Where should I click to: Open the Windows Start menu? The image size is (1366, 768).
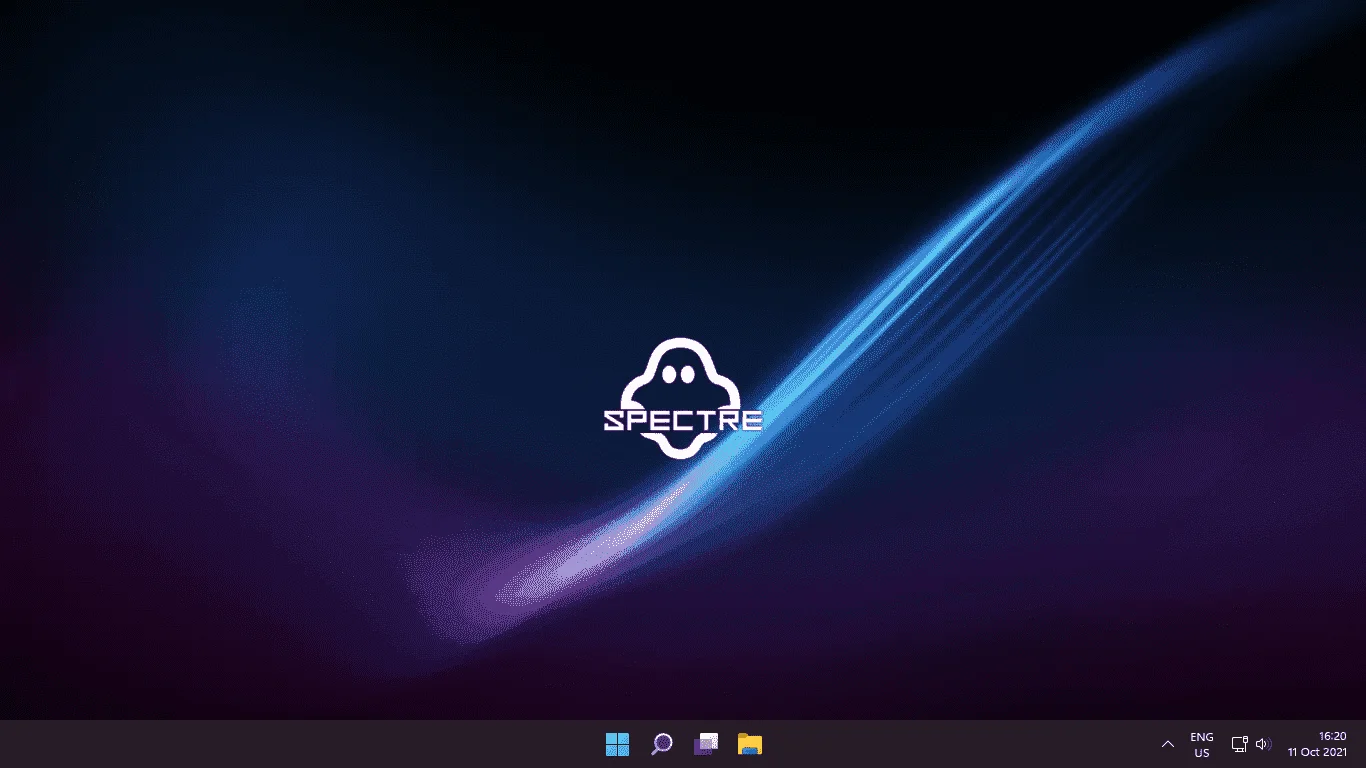[617, 744]
